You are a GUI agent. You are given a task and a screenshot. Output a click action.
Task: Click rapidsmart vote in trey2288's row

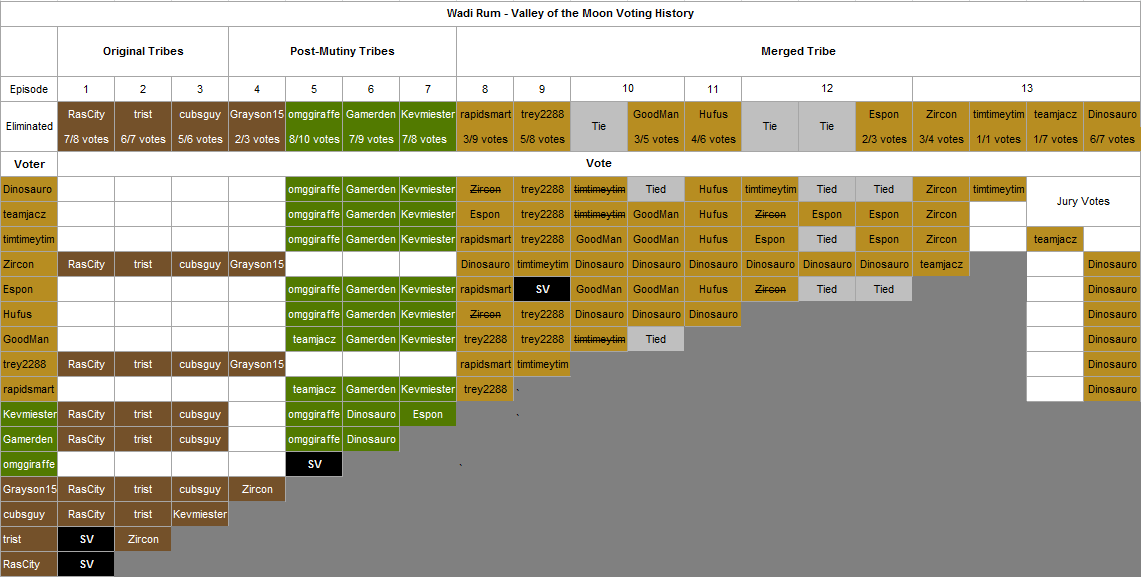point(485,364)
